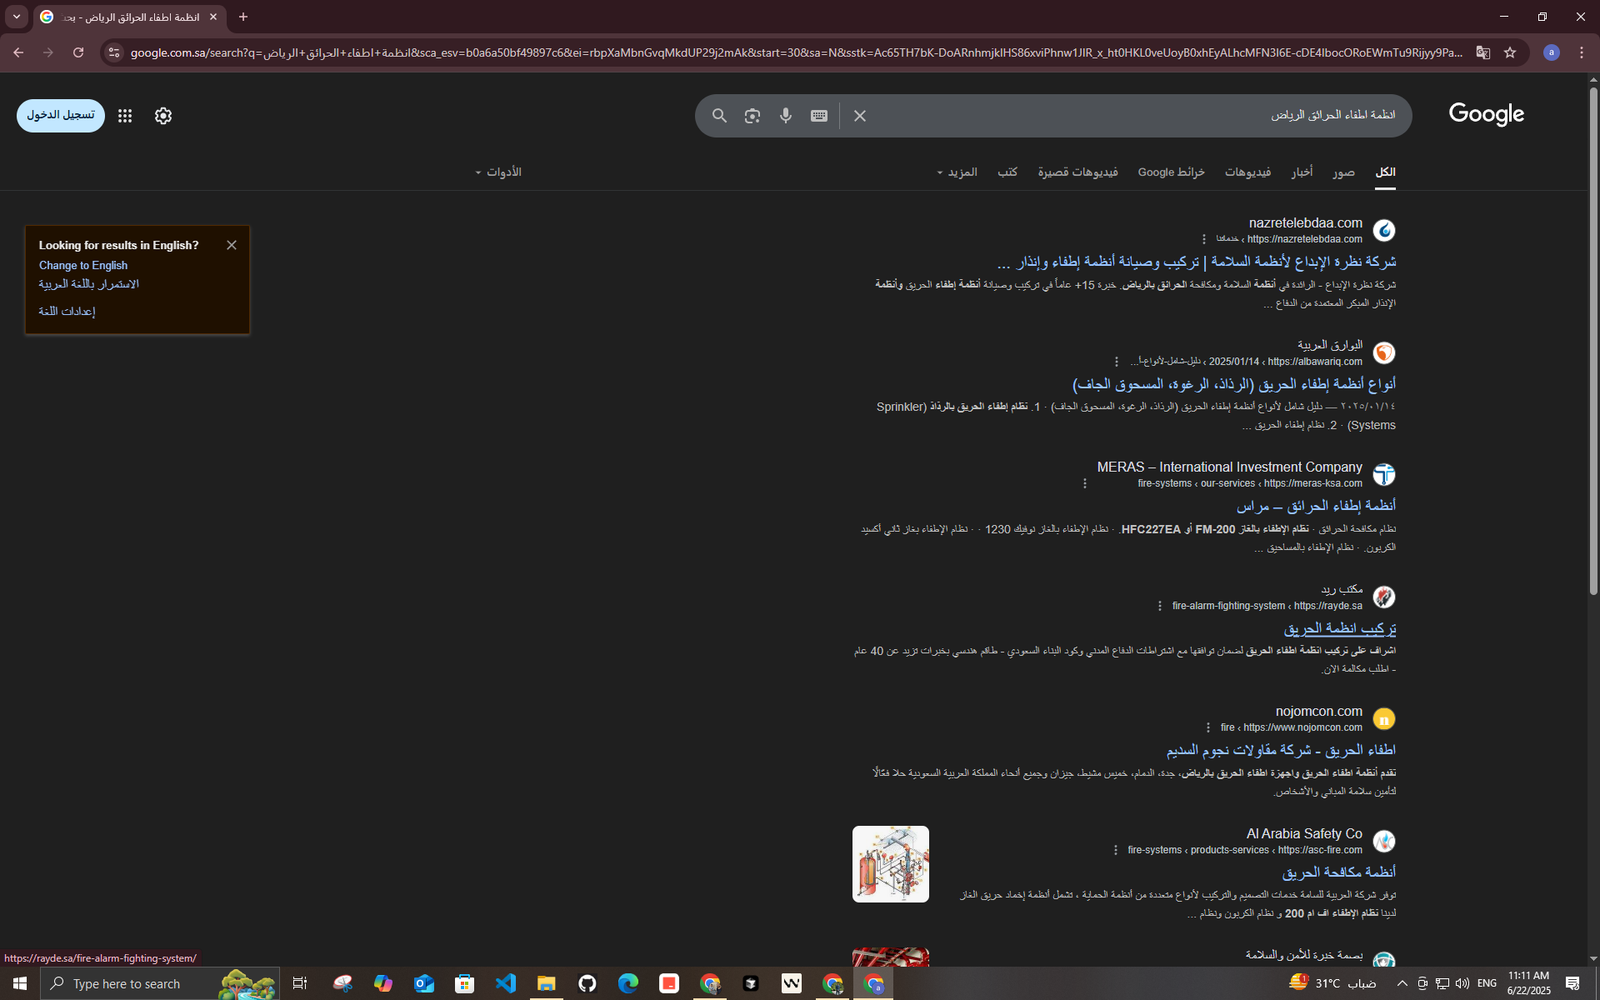The width and height of the screenshot is (1600, 1000).
Task: Click the translate page icon in address bar
Action: 1483,52
